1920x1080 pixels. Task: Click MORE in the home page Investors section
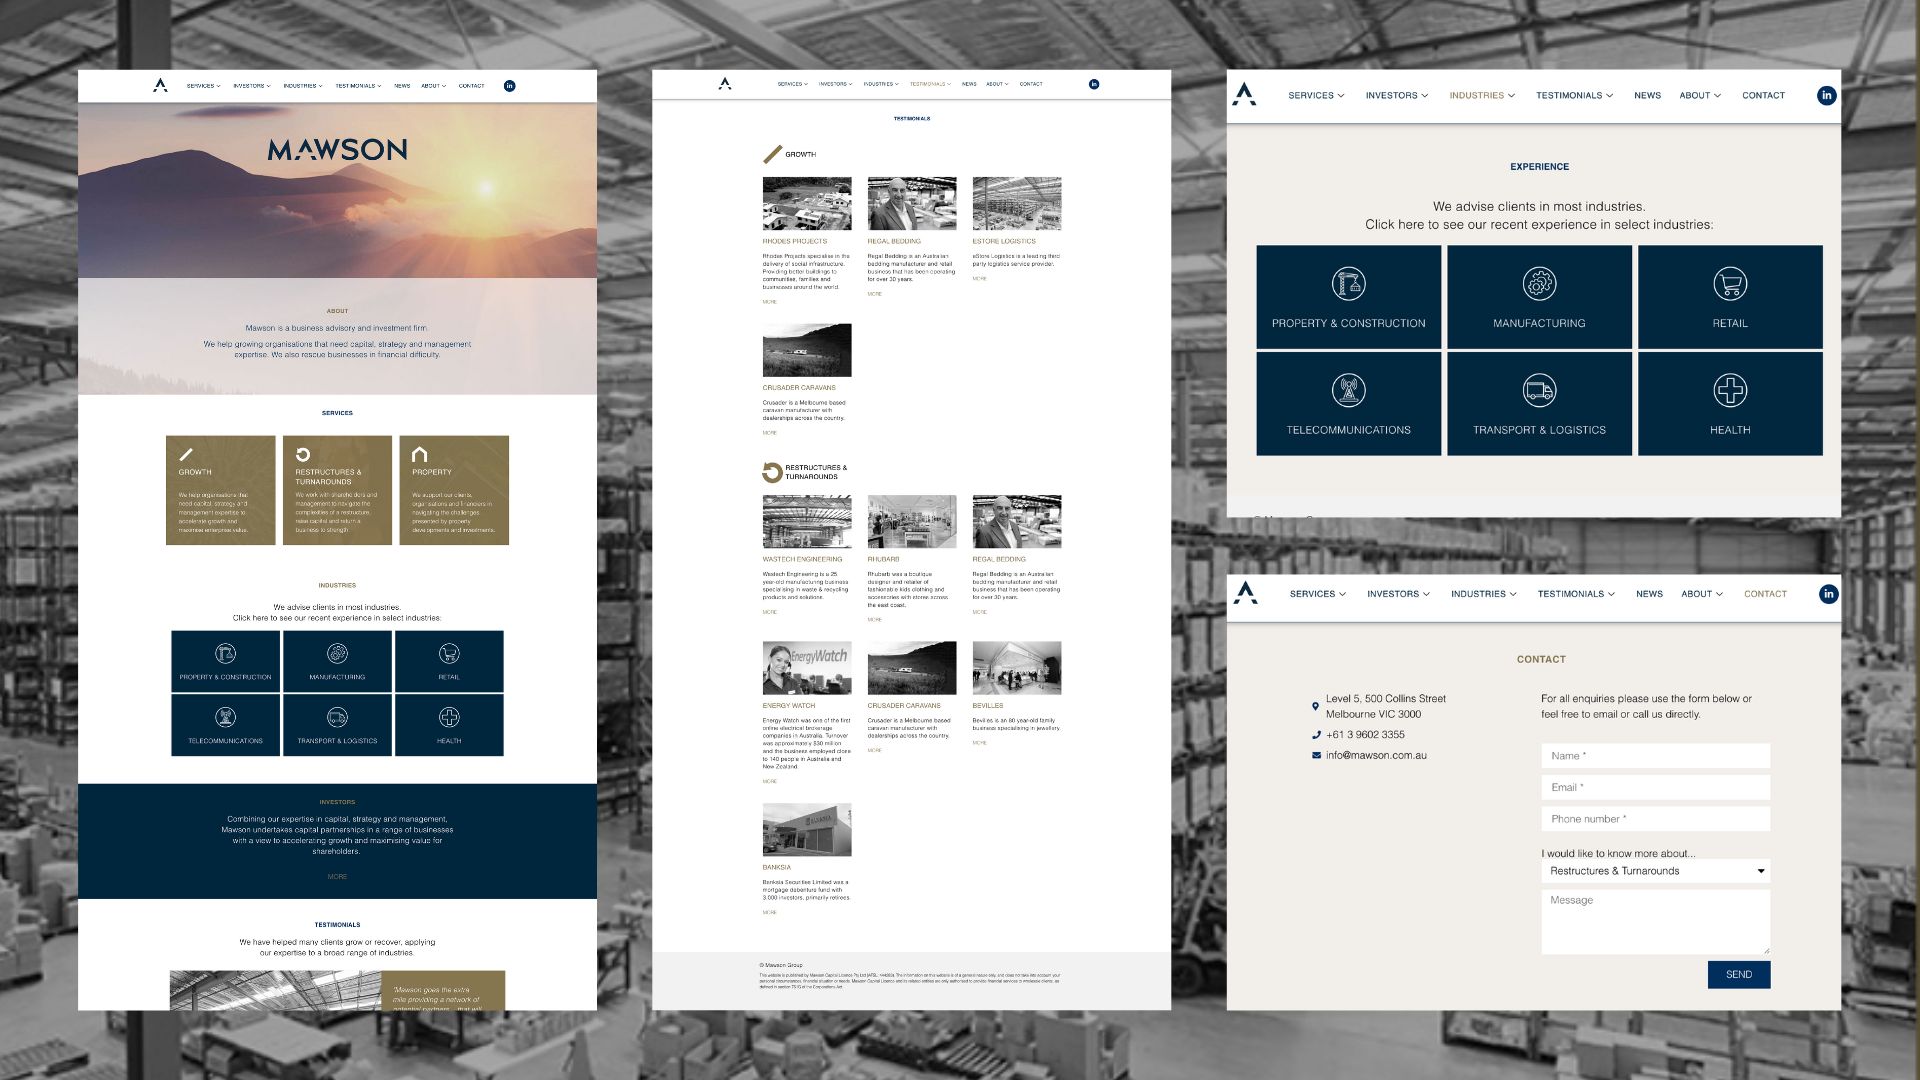pos(337,877)
